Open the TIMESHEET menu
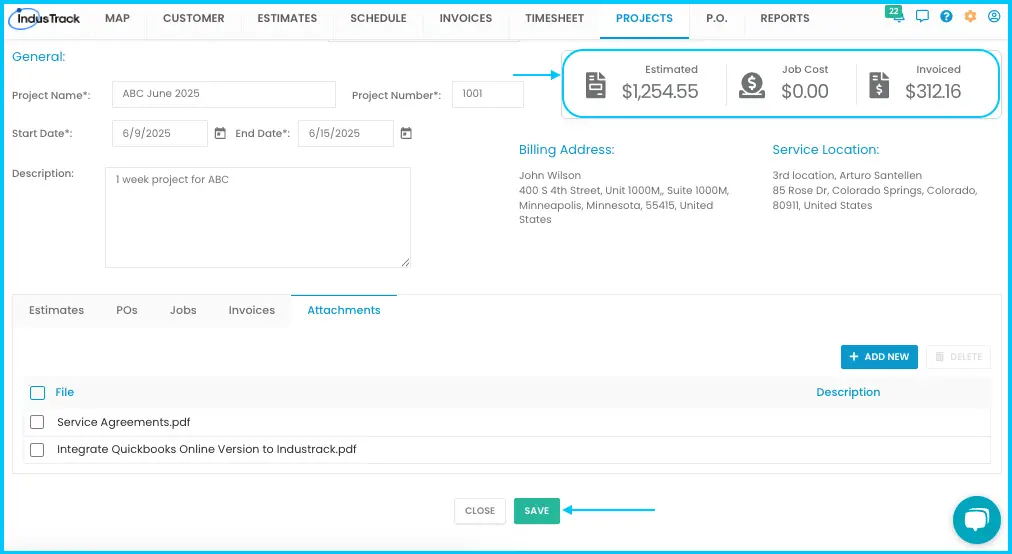The width and height of the screenshot is (1012, 554). (x=554, y=18)
